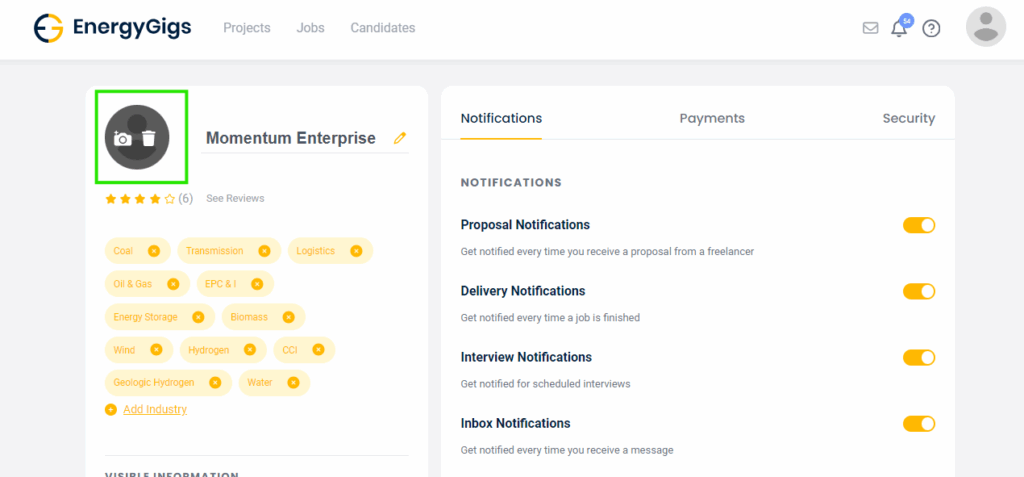Viewport: 1024px width, 477px height.
Task: Remove the Geologic Hydrogen tag
Action: click(215, 382)
